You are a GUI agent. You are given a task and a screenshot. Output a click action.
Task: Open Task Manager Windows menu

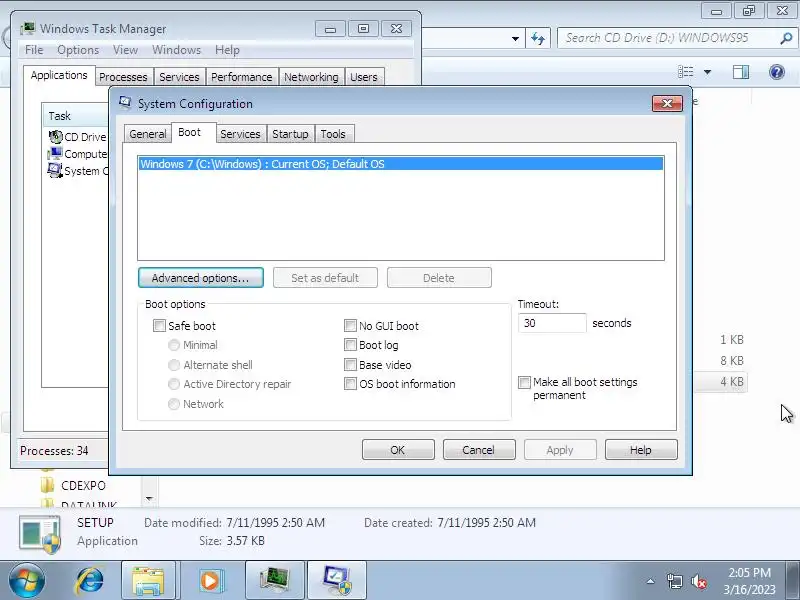(x=177, y=50)
